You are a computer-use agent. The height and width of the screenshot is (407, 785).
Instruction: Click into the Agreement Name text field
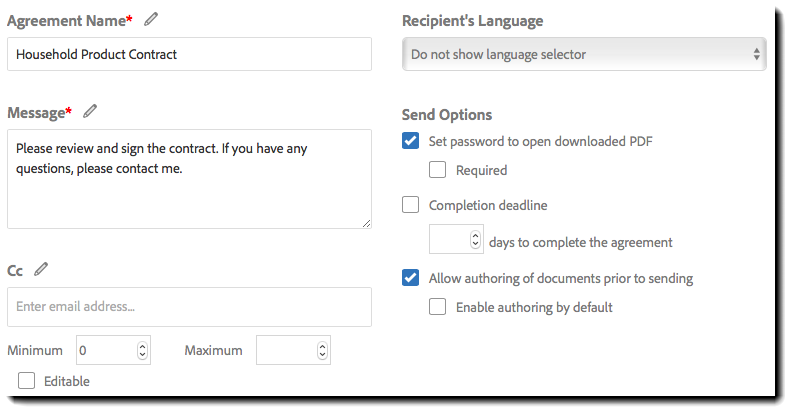pos(189,54)
